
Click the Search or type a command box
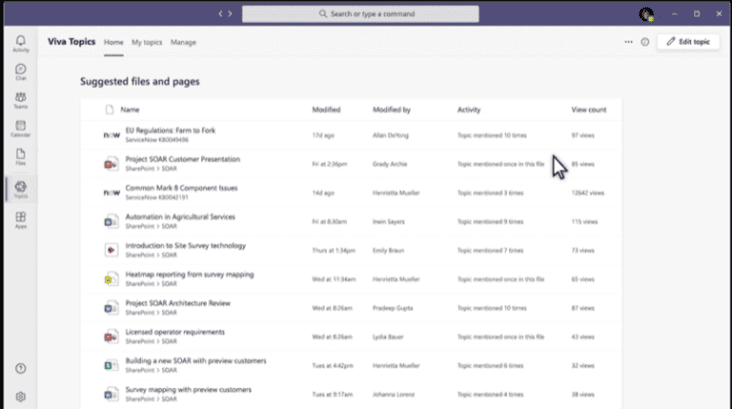tap(360, 14)
